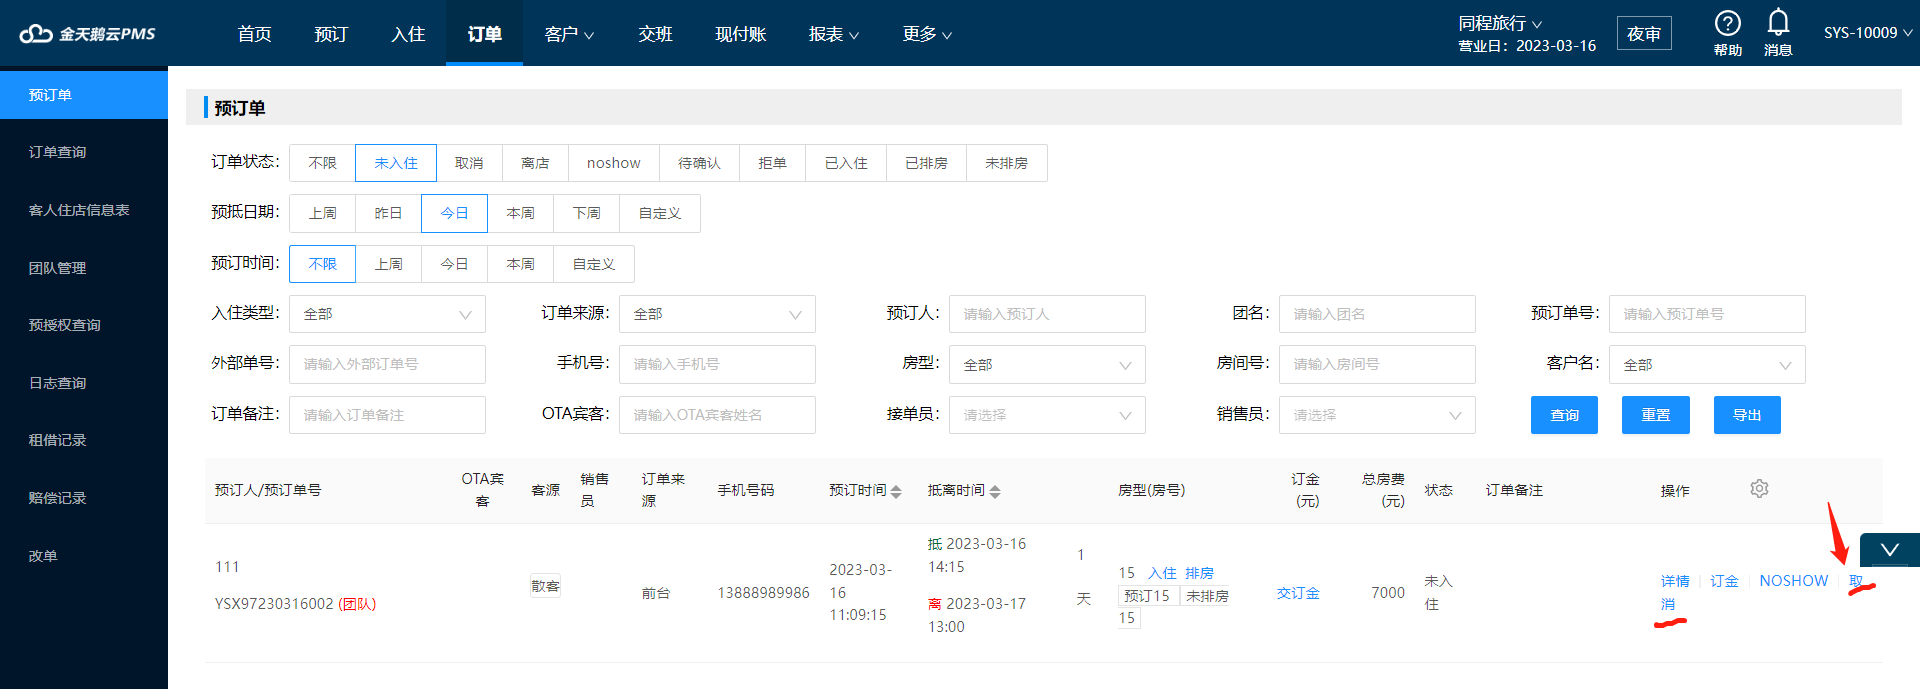Go to the 首页 tab

pyautogui.click(x=255, y=34)
